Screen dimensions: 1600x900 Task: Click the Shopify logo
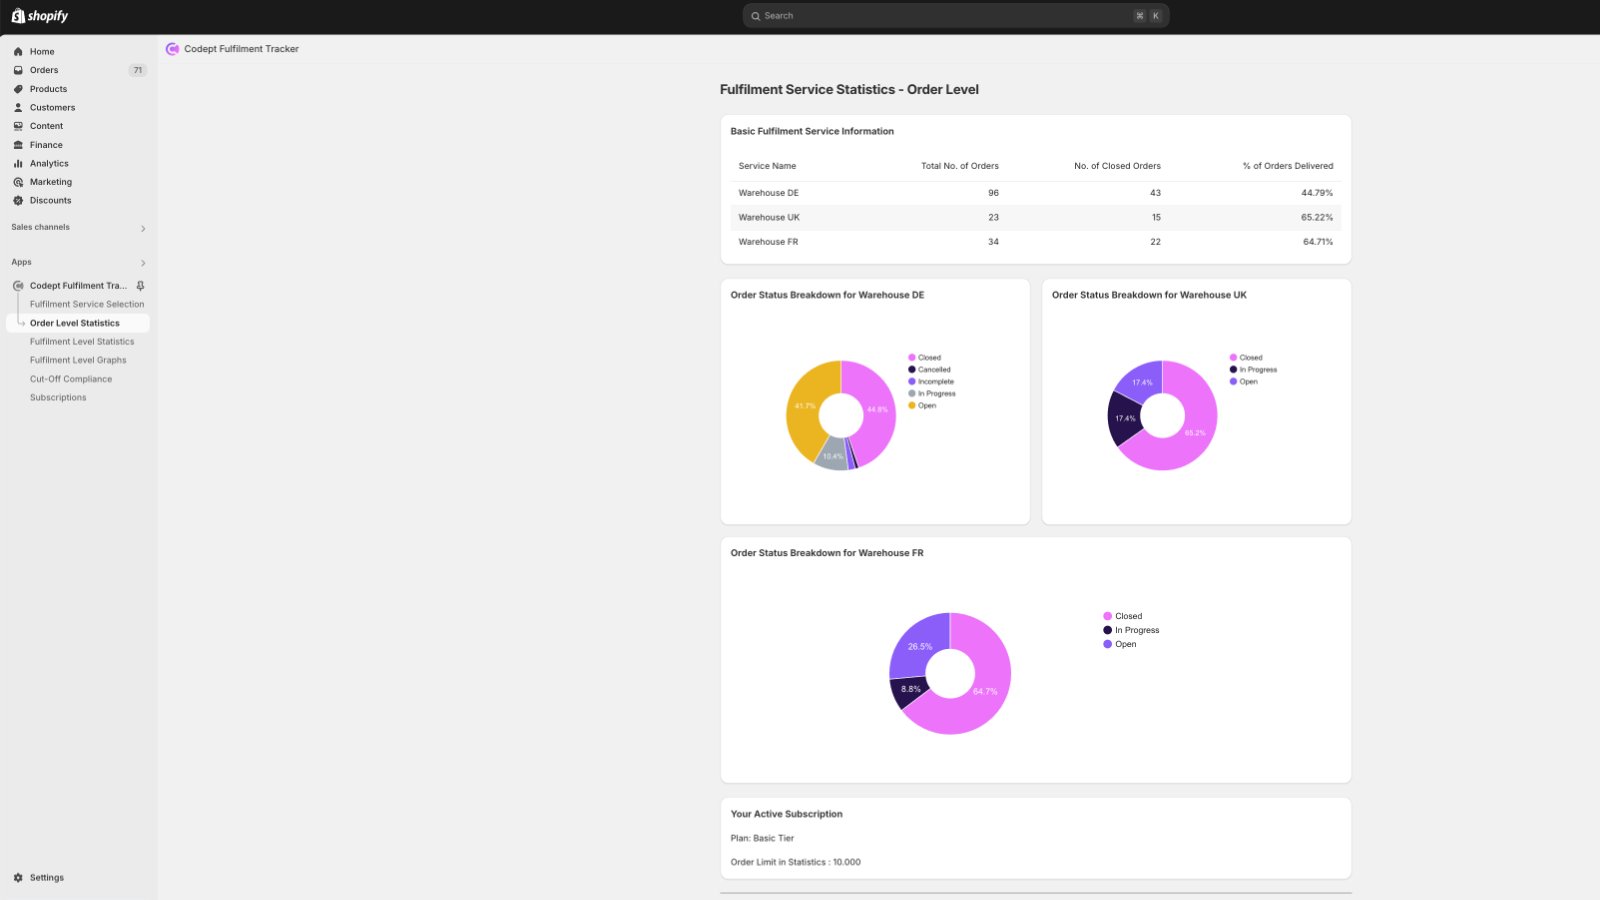pos(40,16)
